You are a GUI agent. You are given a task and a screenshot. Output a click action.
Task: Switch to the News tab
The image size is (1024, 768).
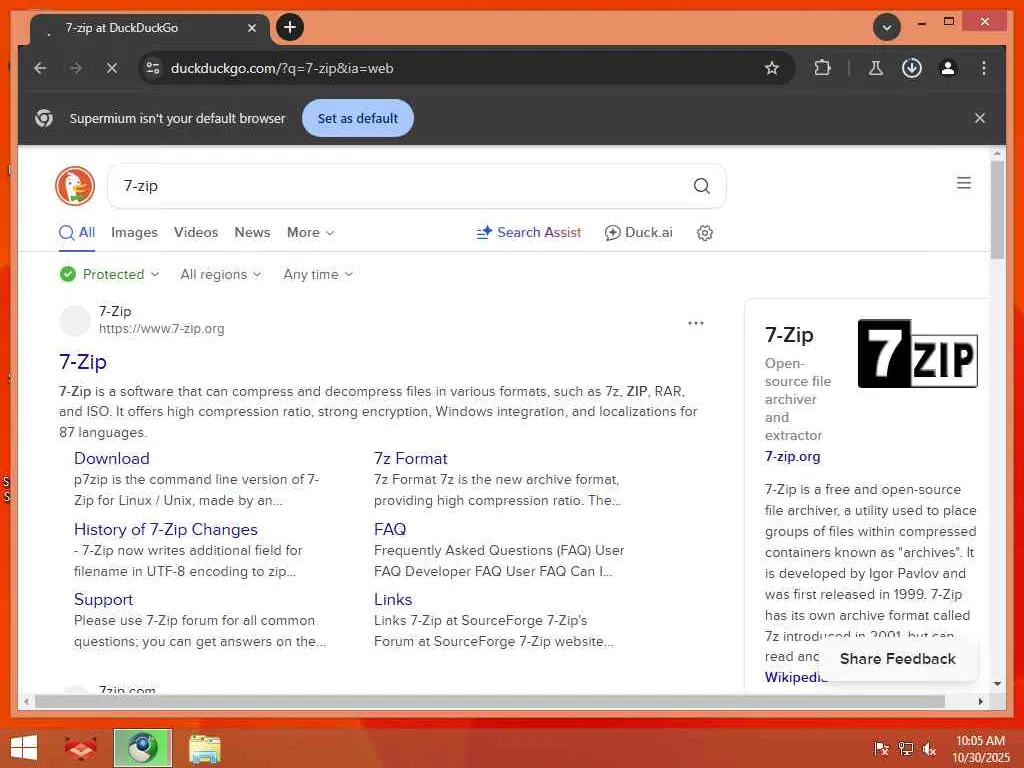252,232
